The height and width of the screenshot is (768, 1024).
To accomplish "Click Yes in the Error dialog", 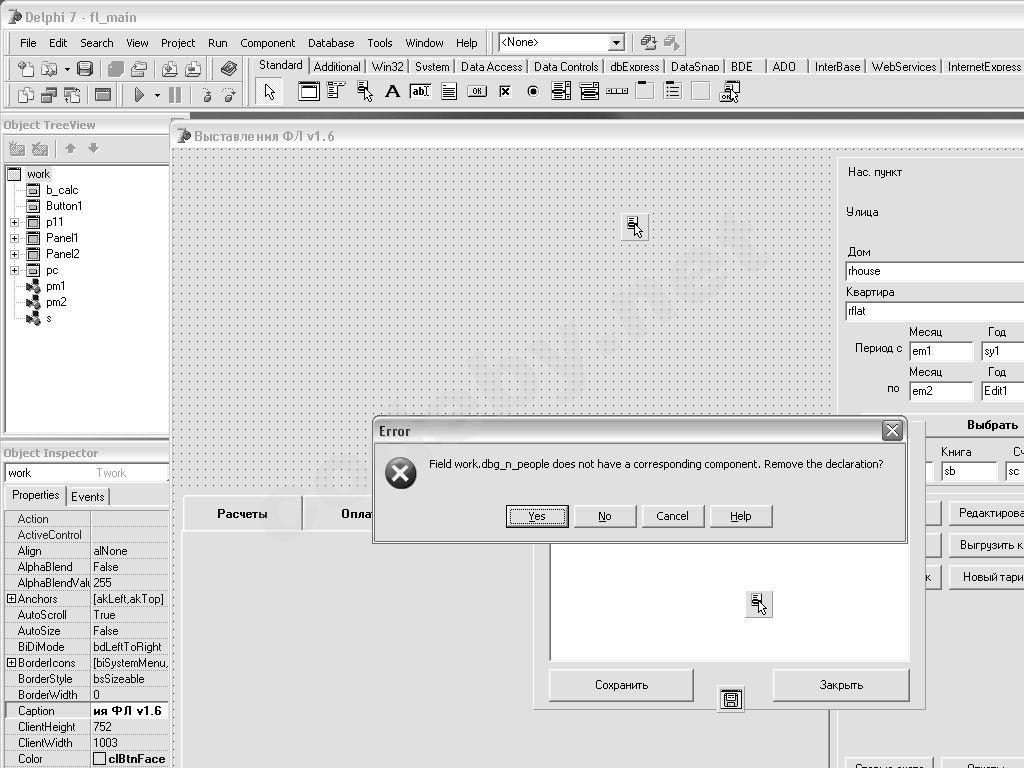I will tap(537, 516).
